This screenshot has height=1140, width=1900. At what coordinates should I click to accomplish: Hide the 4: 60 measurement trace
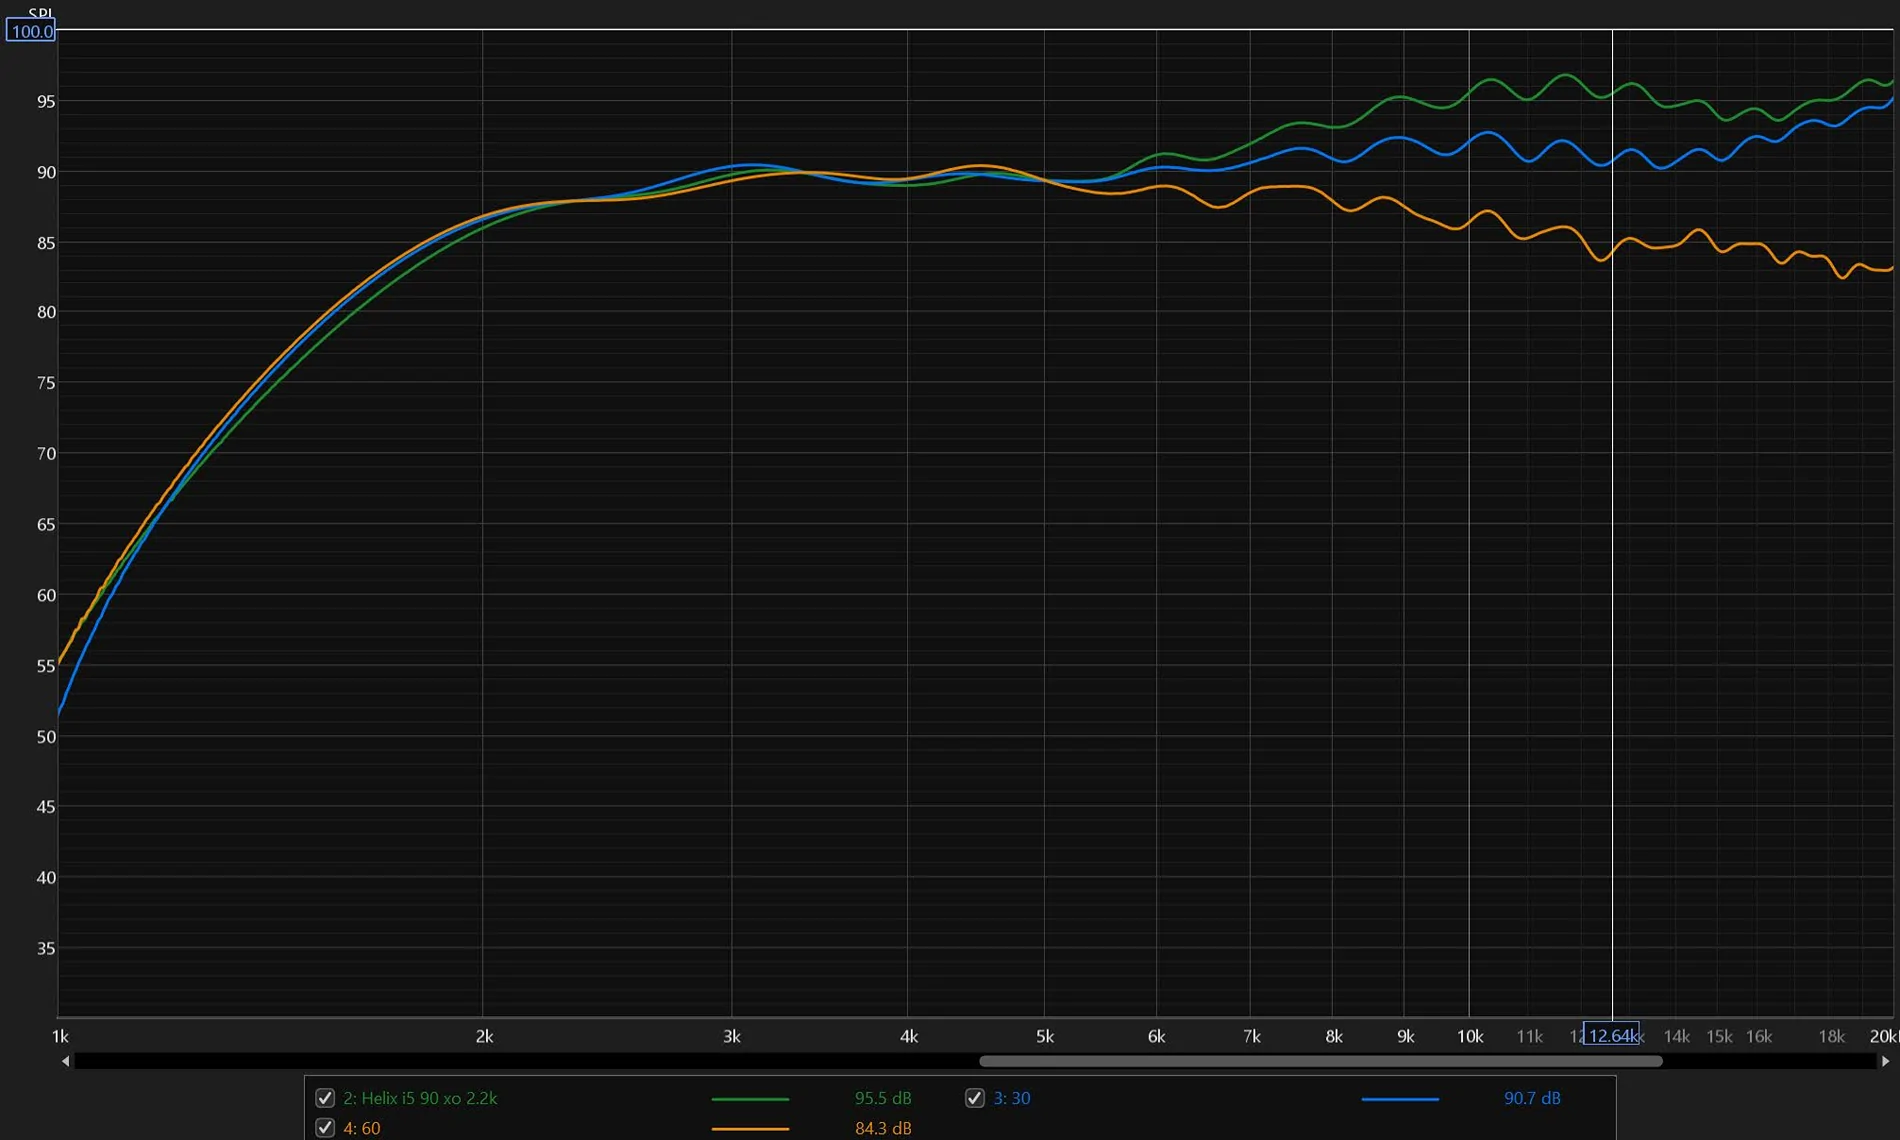(325, 1128)
